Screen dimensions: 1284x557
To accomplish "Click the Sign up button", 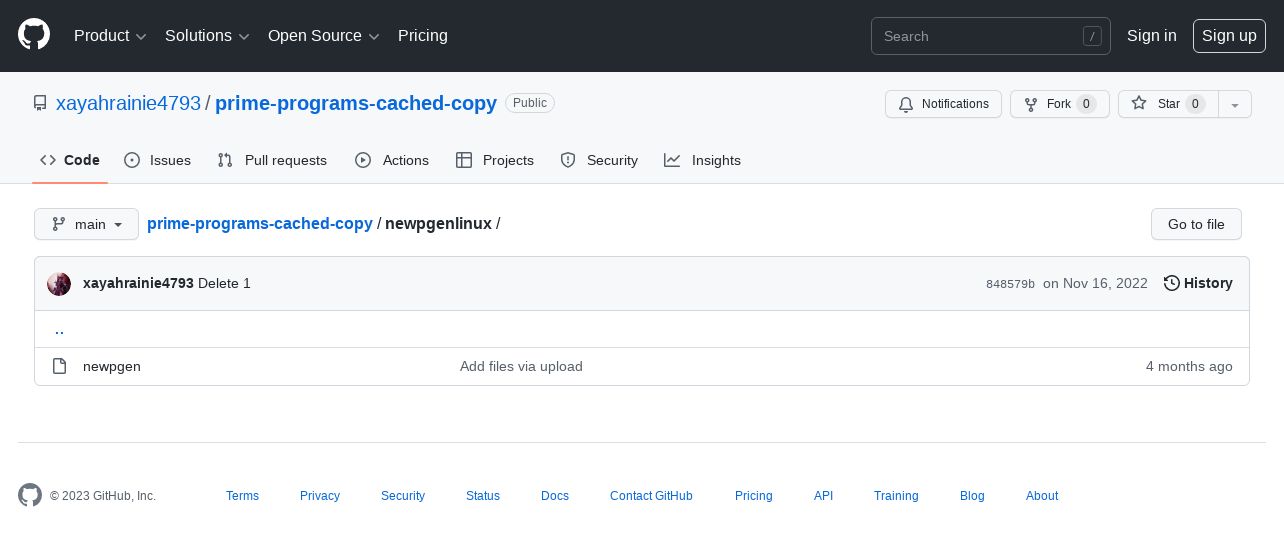I will [x=1229, y=36].
